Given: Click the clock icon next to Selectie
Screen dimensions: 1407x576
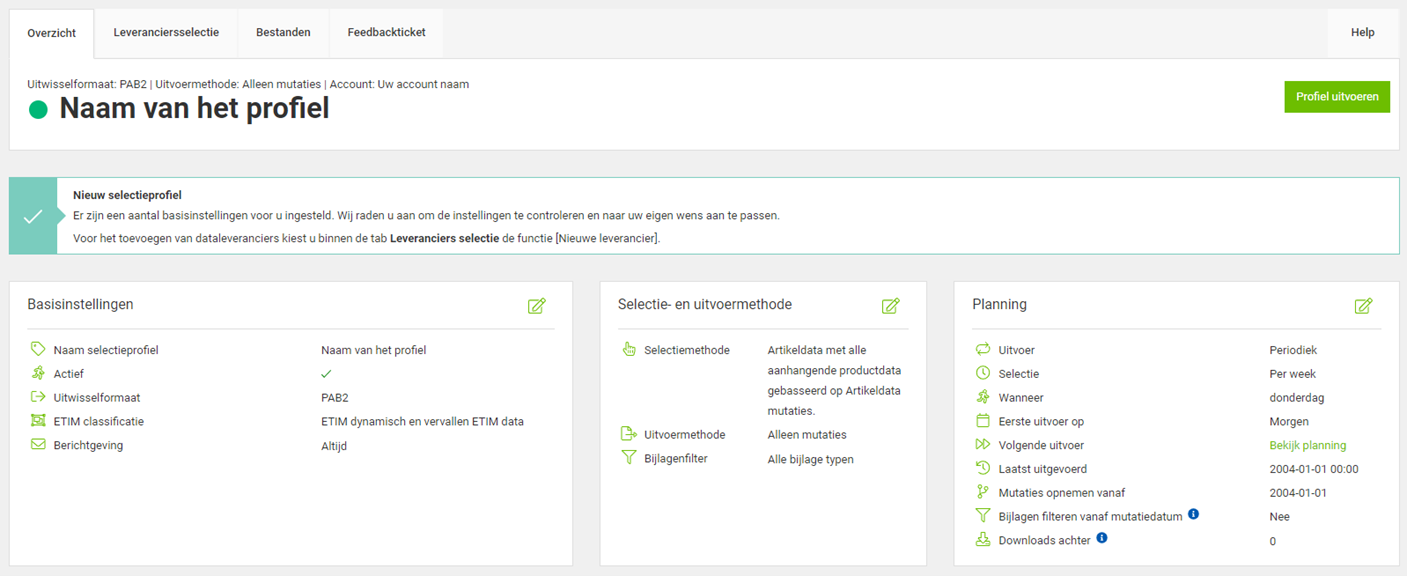Looking at the screenshot, I should (982, 373).
